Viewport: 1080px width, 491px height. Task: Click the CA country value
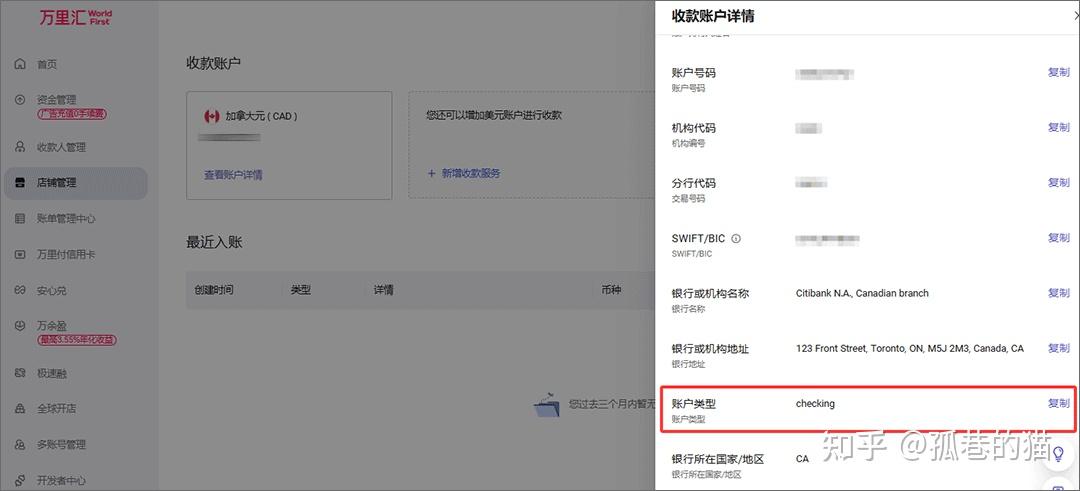[802, 459]
